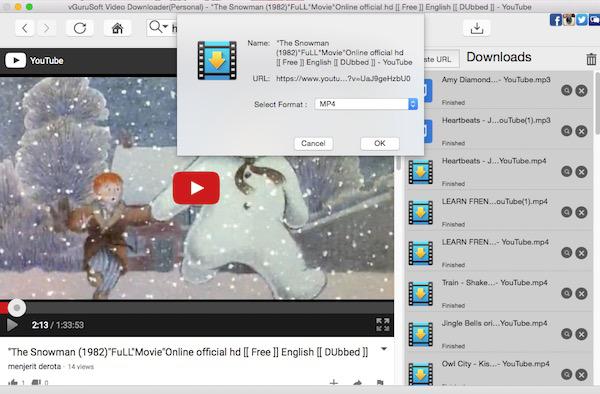Click the 14 views count text
600x394 pixels.
(81, 366)
